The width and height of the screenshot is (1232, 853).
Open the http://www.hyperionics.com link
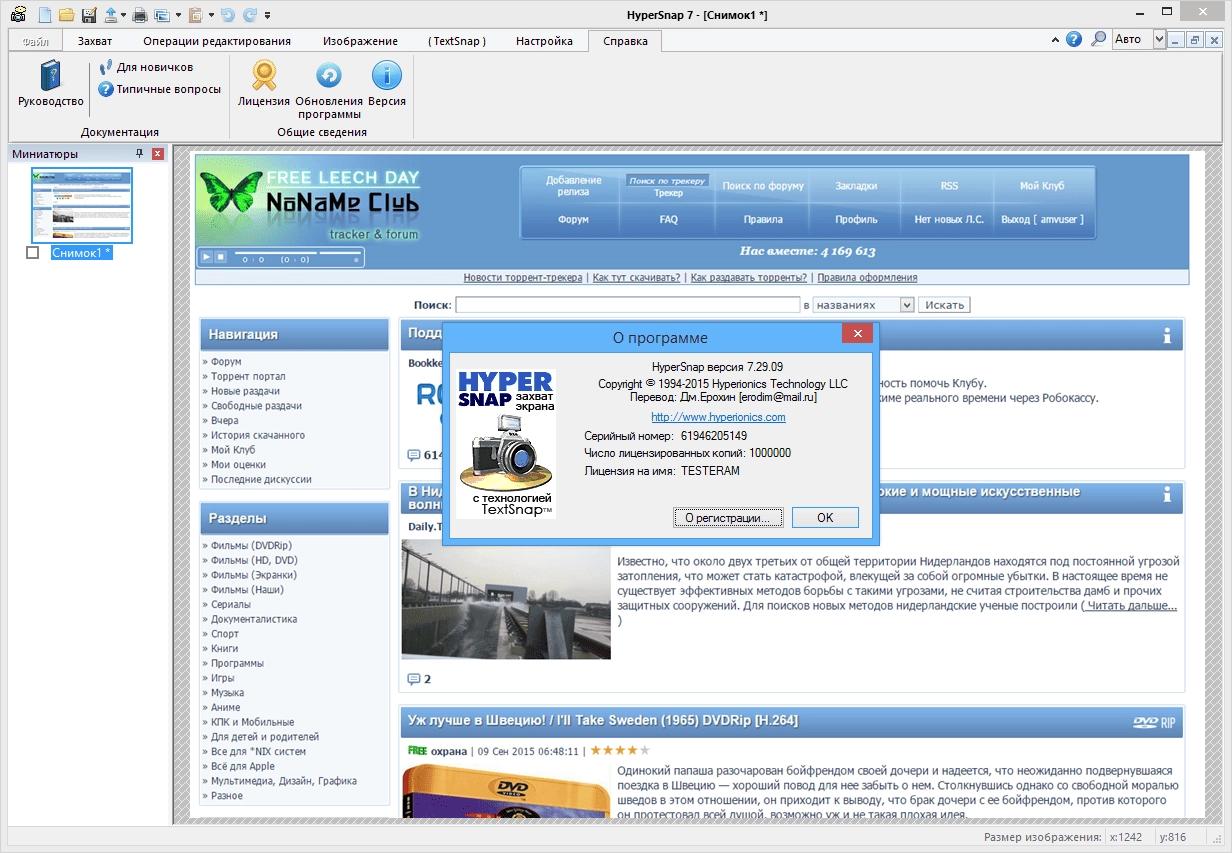point(718,417)
